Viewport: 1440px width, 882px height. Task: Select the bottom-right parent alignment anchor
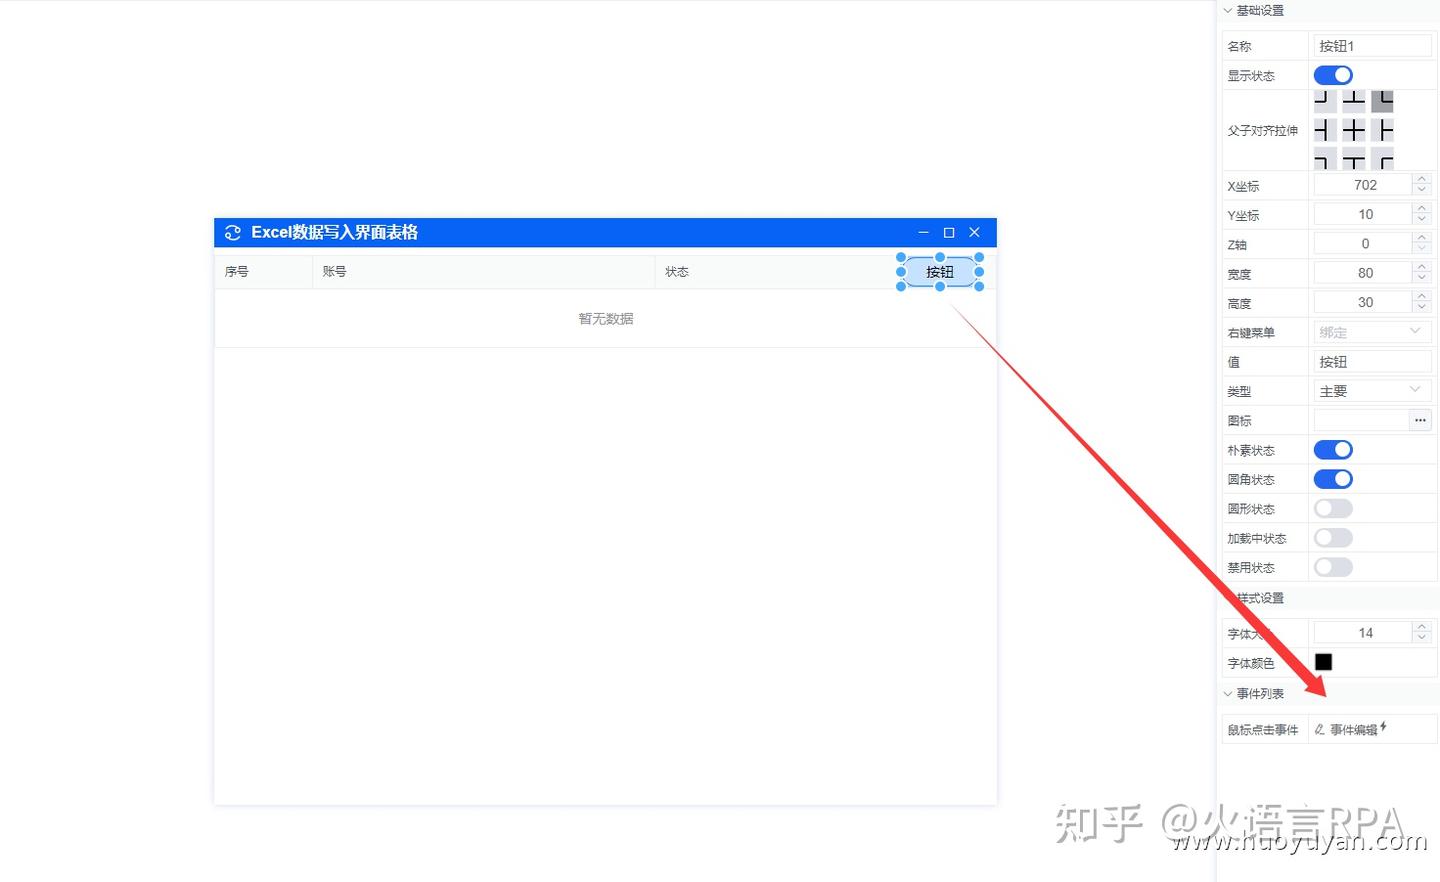point(1382,158)
